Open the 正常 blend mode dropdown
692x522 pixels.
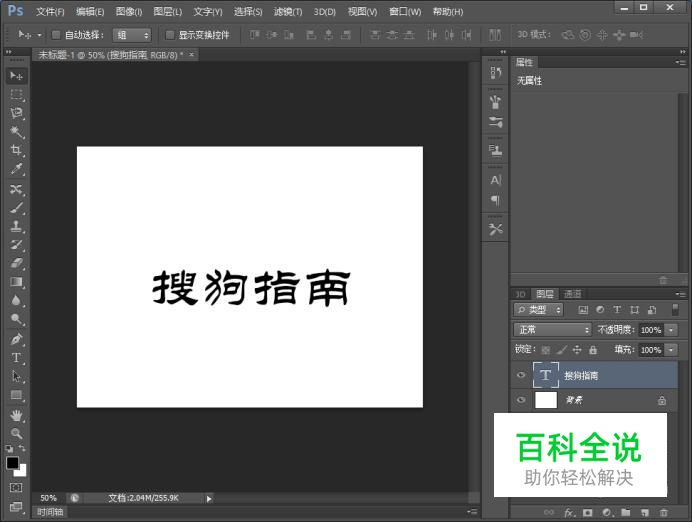point(552,330)
